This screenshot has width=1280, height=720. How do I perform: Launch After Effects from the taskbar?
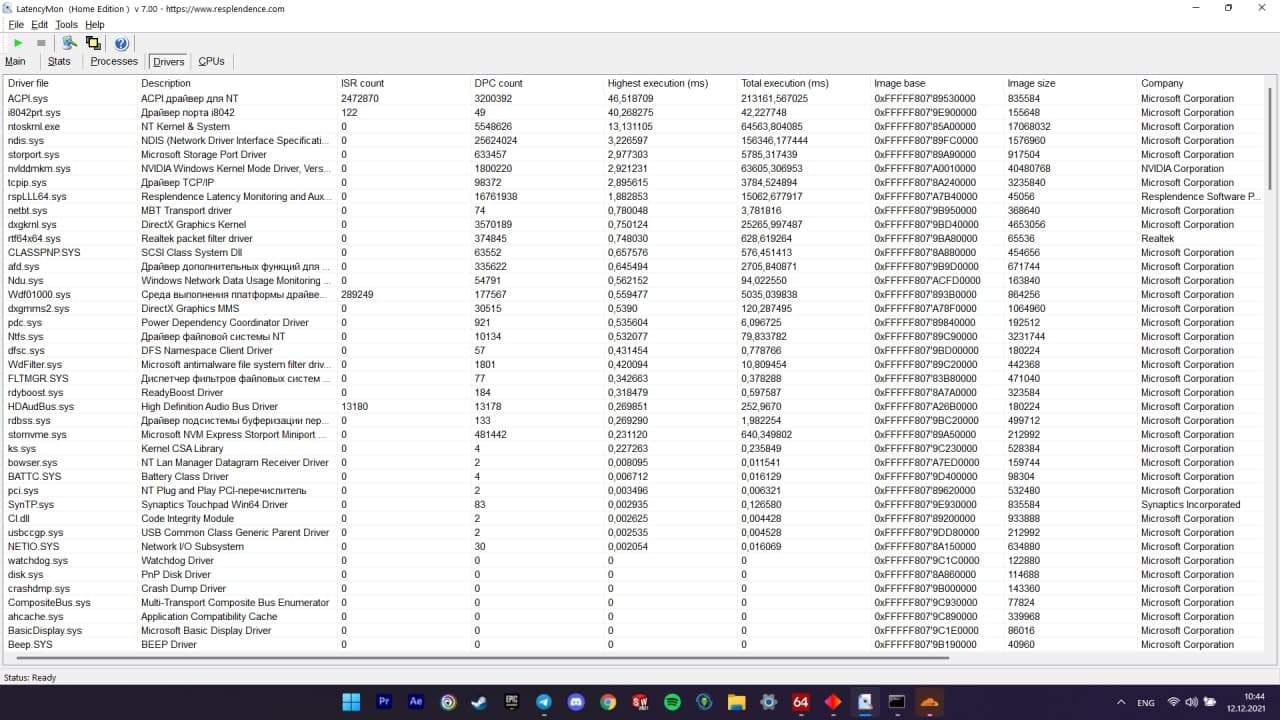416,702
